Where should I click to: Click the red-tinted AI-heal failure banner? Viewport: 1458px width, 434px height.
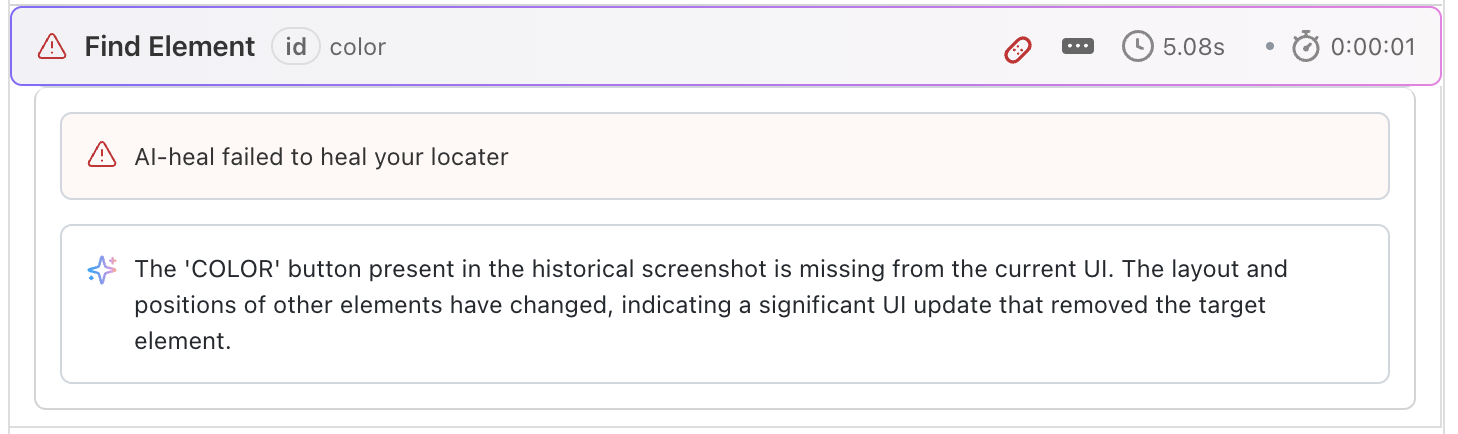click(x=900, y=156)
